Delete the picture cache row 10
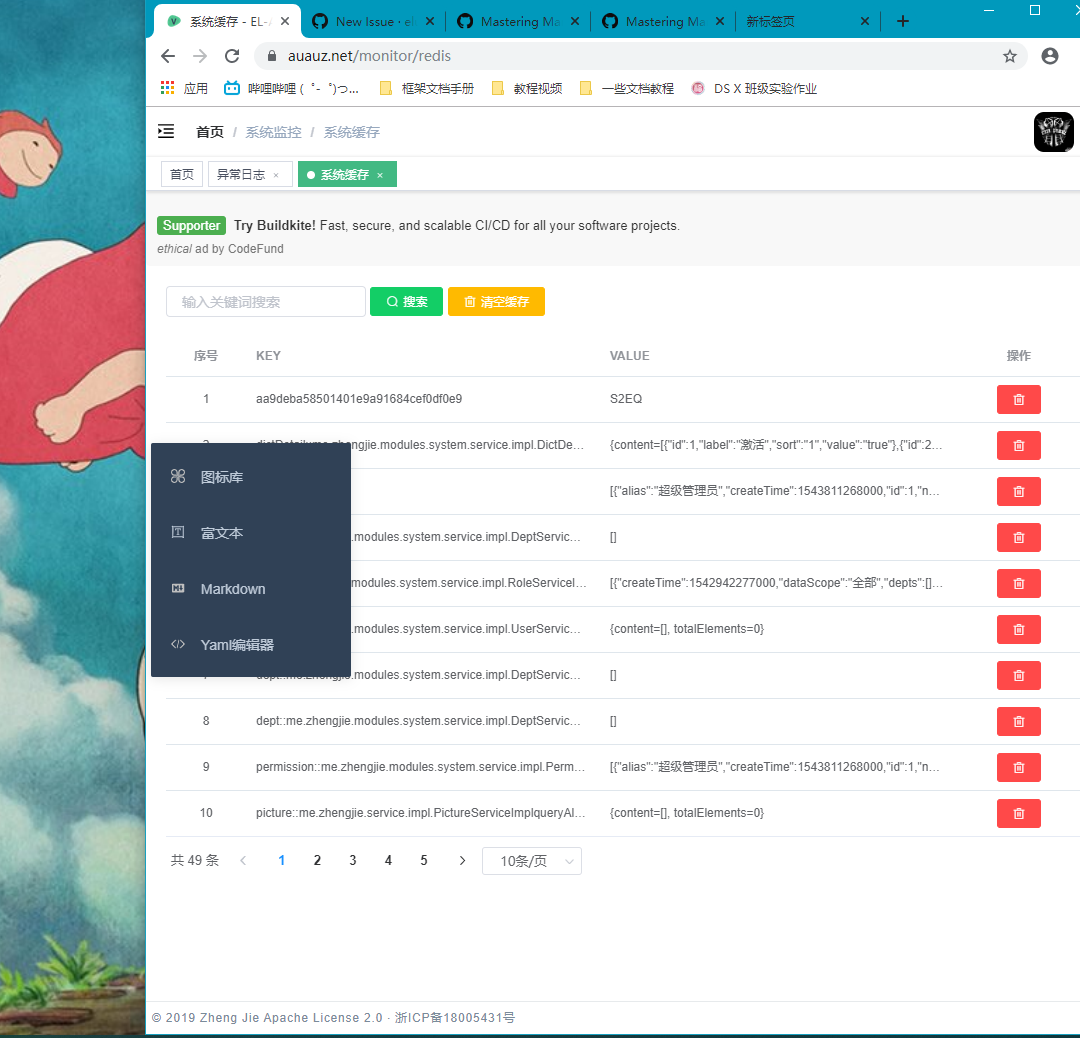This screenshot has height=1038, width=1080. point(1018,813)
